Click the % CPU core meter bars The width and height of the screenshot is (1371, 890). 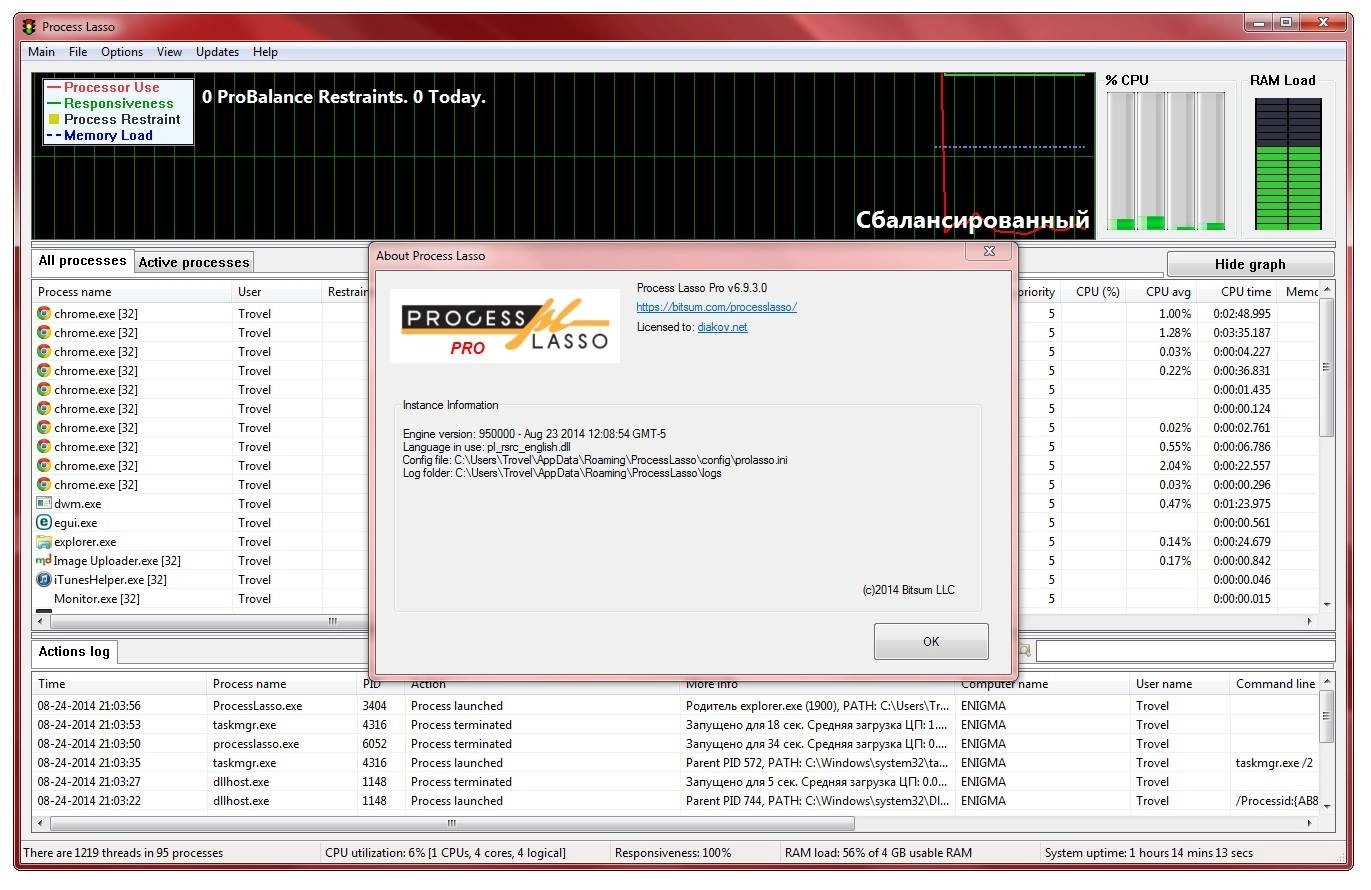1166,161
